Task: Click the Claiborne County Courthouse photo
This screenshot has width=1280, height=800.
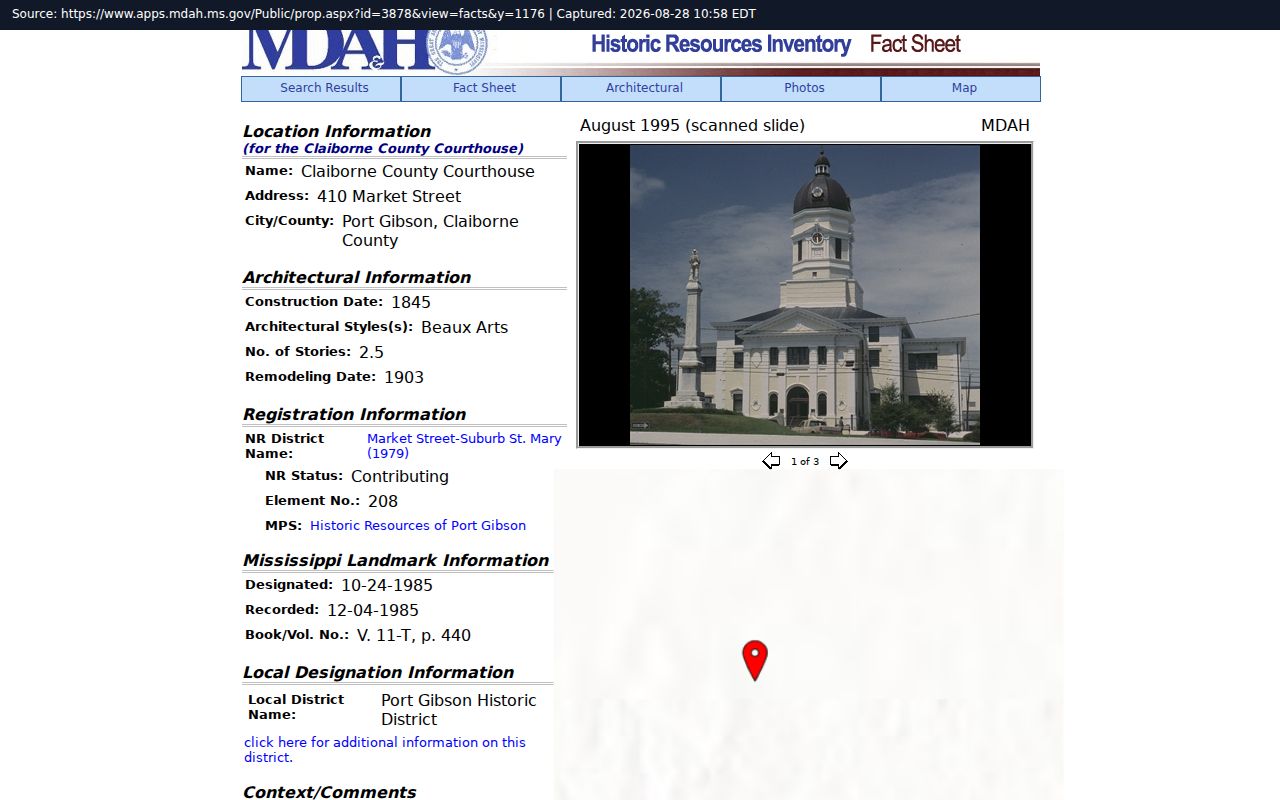Action: (x=805, y=295)
